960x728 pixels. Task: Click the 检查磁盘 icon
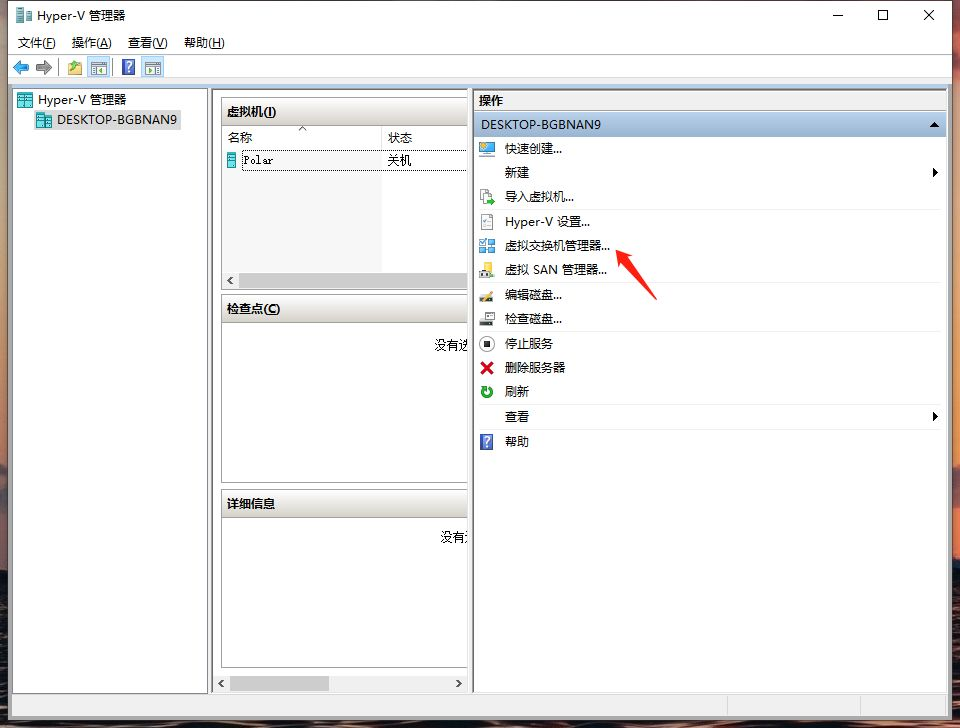(x=487, y=319)
